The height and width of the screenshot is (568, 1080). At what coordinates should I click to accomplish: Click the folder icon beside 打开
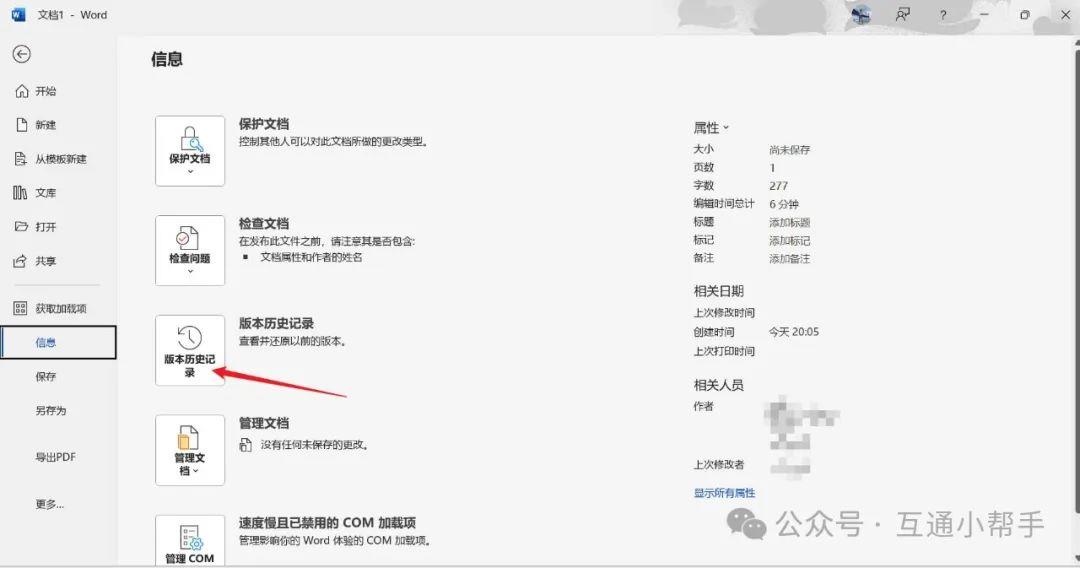tap(21, 227)
